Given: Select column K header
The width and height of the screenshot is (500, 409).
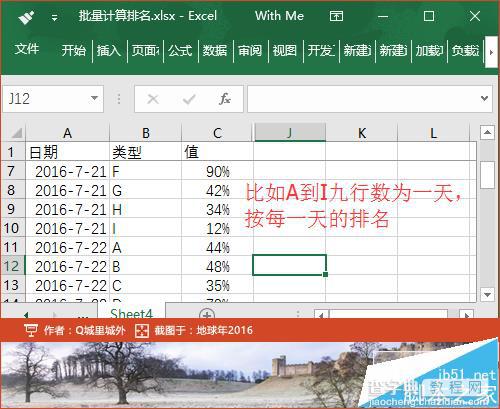Looking at the screenshot, I should (362, 133).
